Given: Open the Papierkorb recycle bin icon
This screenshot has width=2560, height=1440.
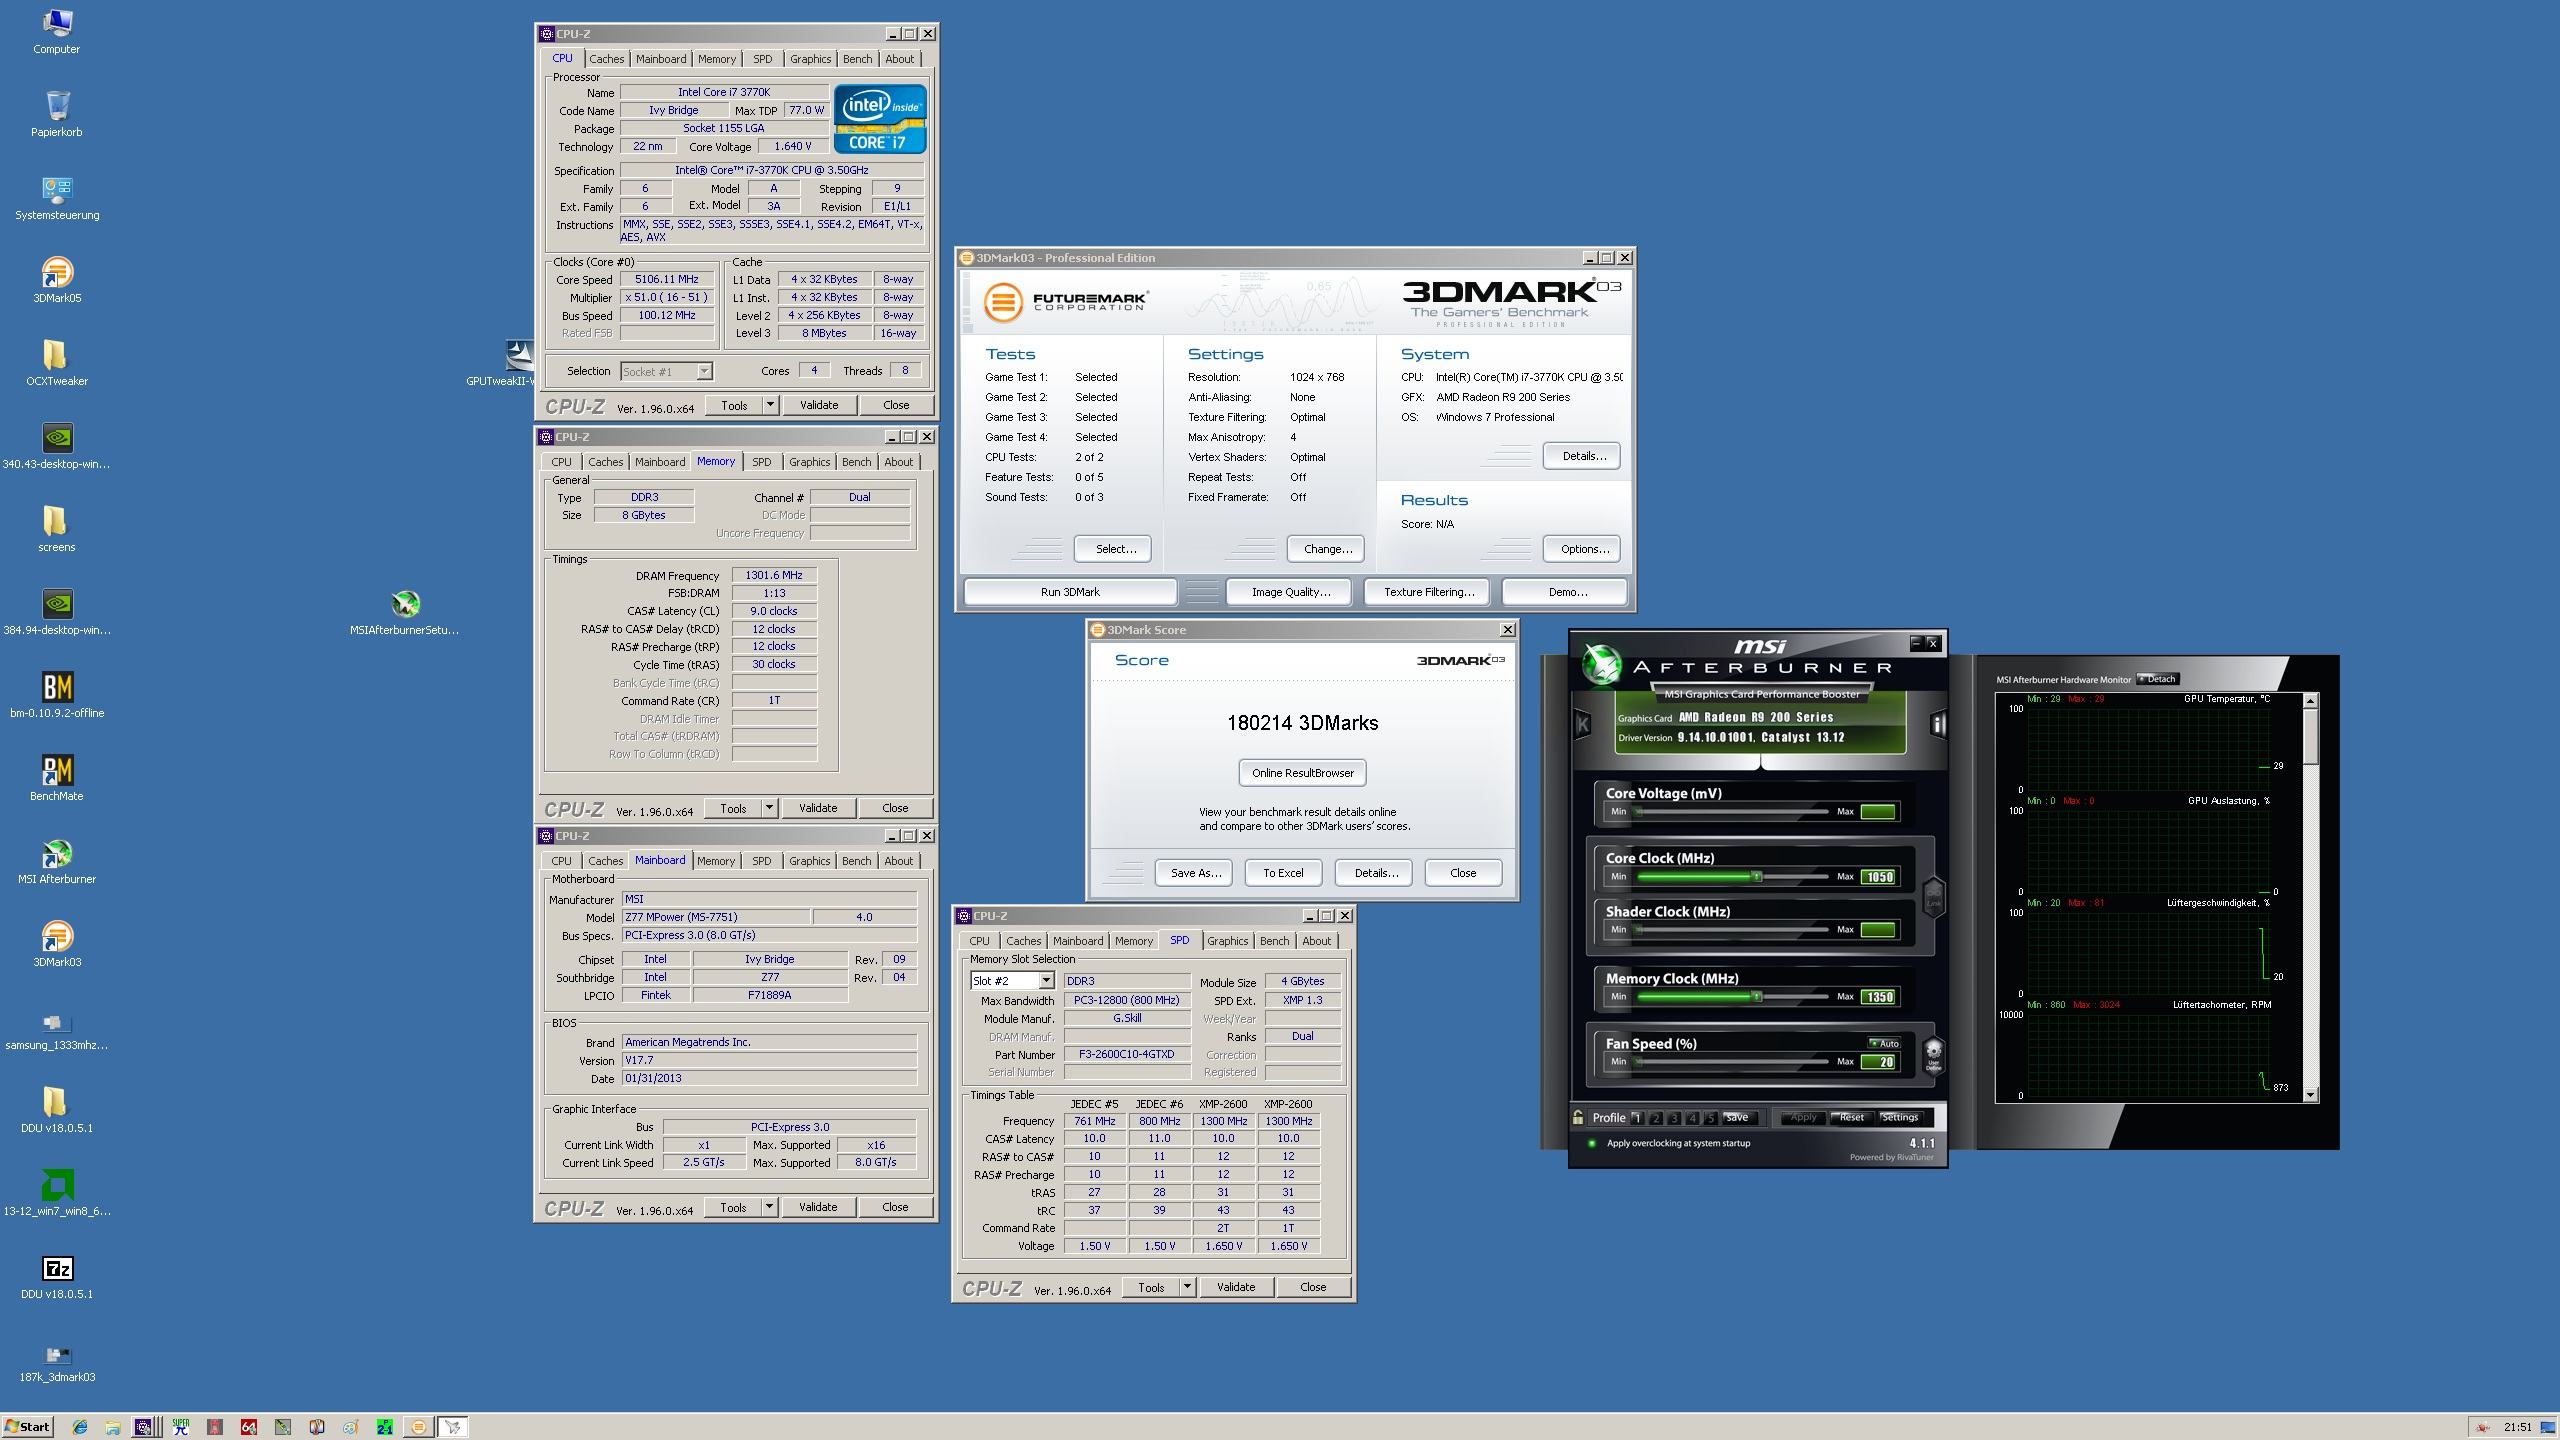Looking at the screenshot, I should 57,114.
